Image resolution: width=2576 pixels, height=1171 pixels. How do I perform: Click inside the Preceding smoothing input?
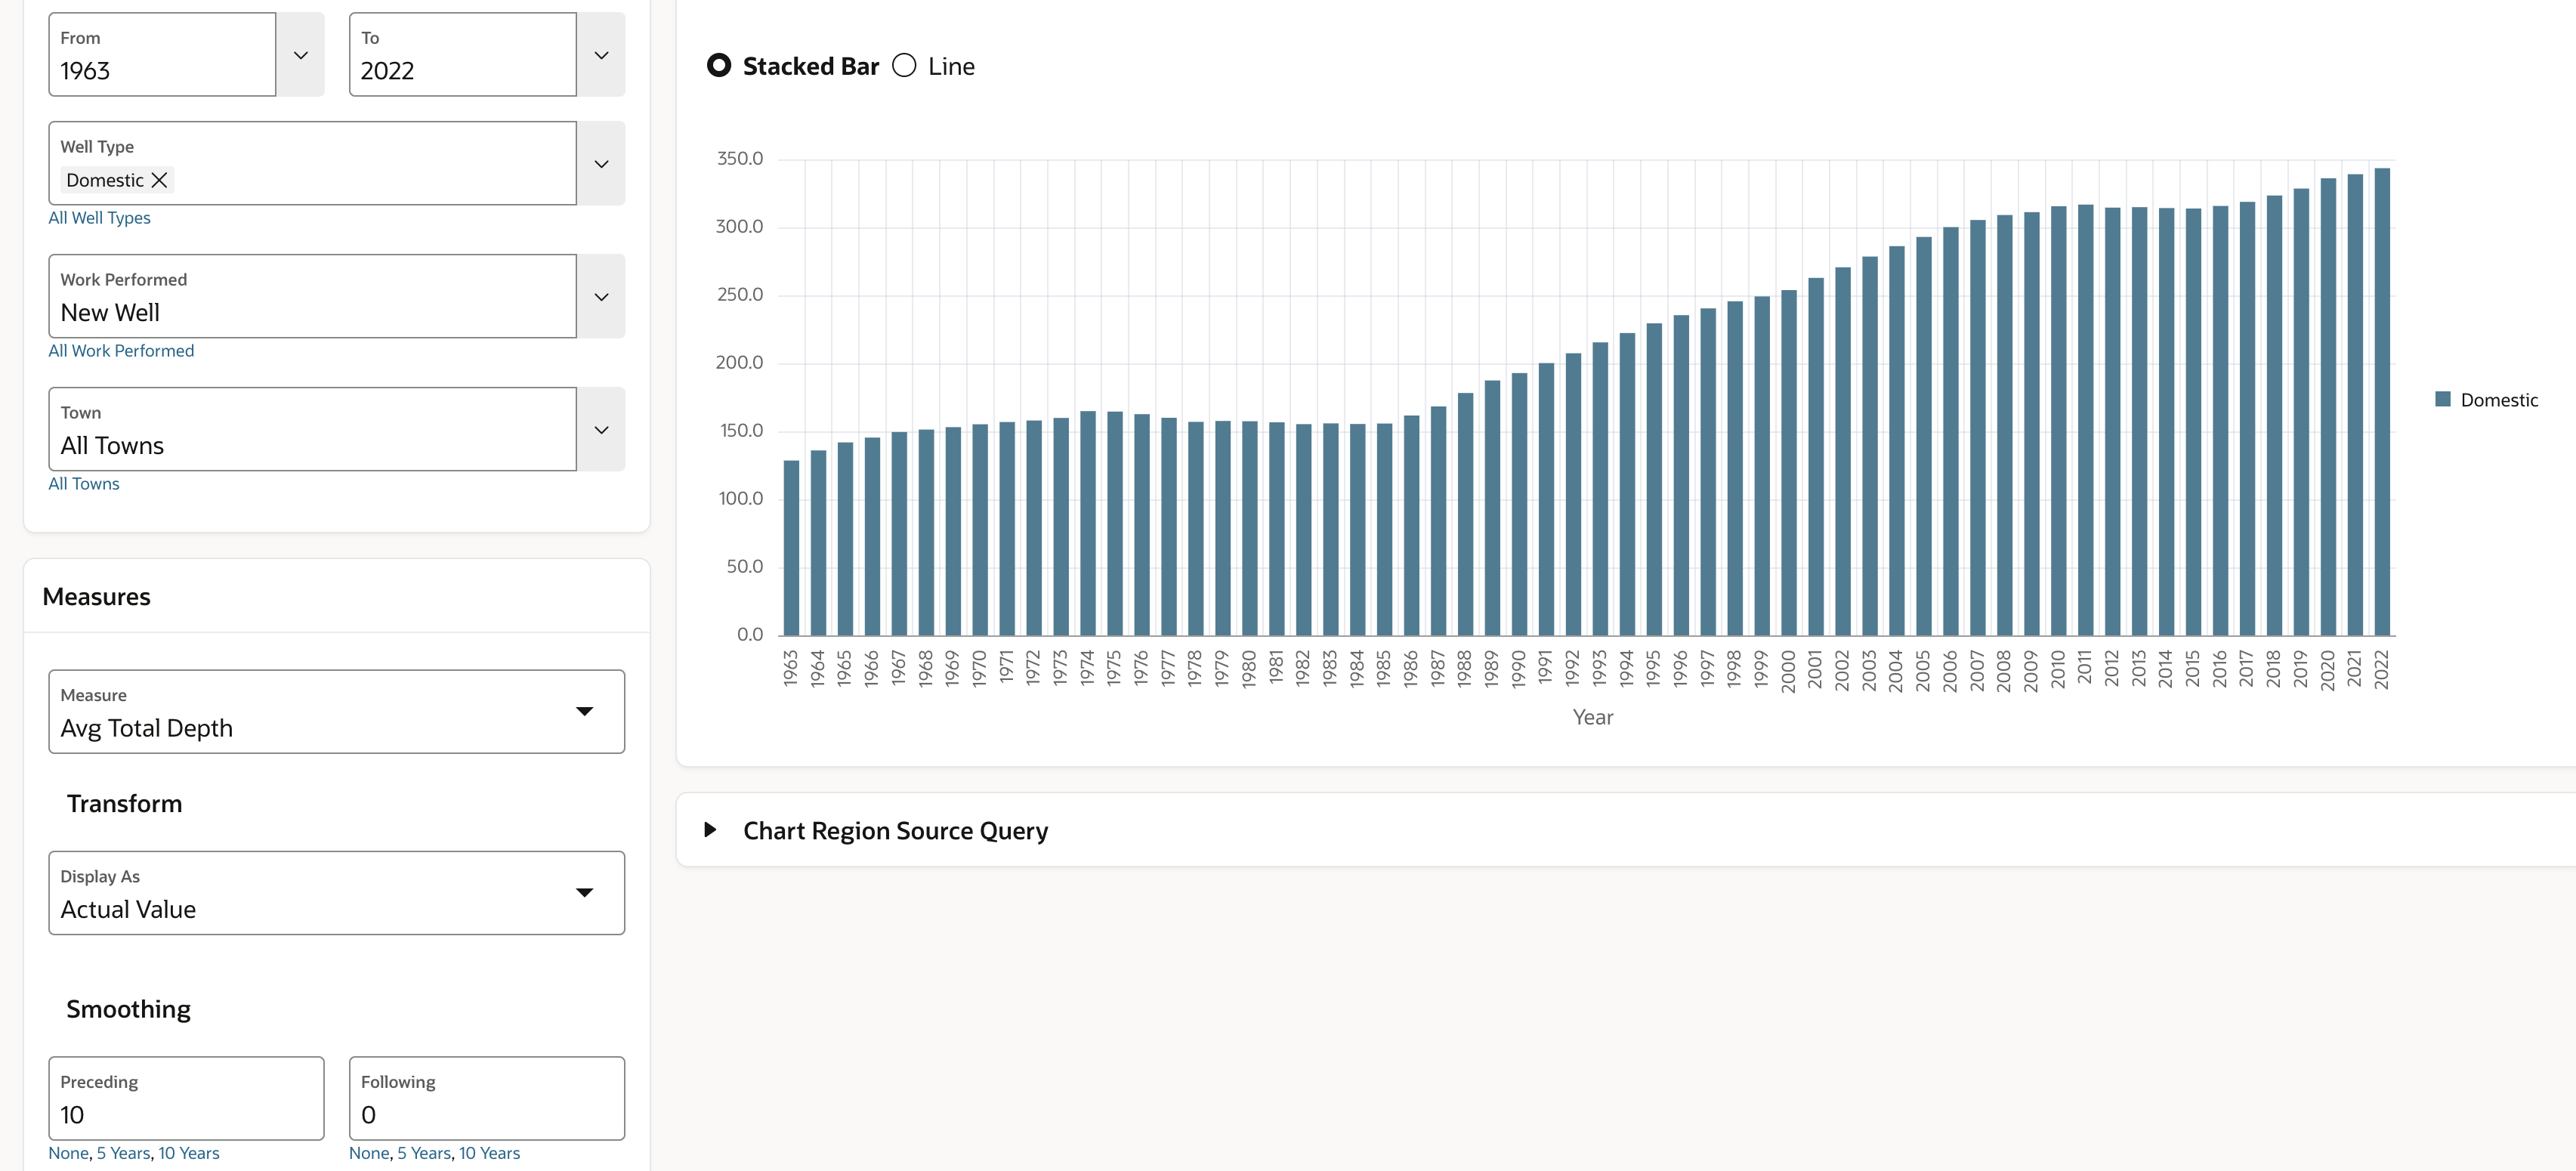(x=185, y=1113)
